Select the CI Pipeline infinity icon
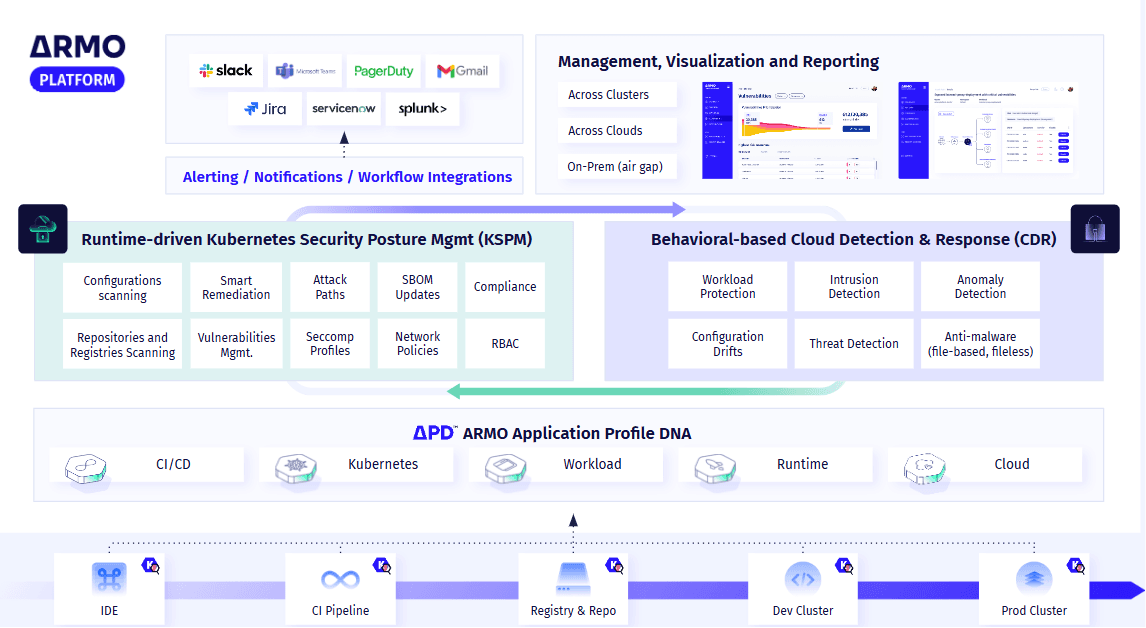 click(x=340, y=578)
